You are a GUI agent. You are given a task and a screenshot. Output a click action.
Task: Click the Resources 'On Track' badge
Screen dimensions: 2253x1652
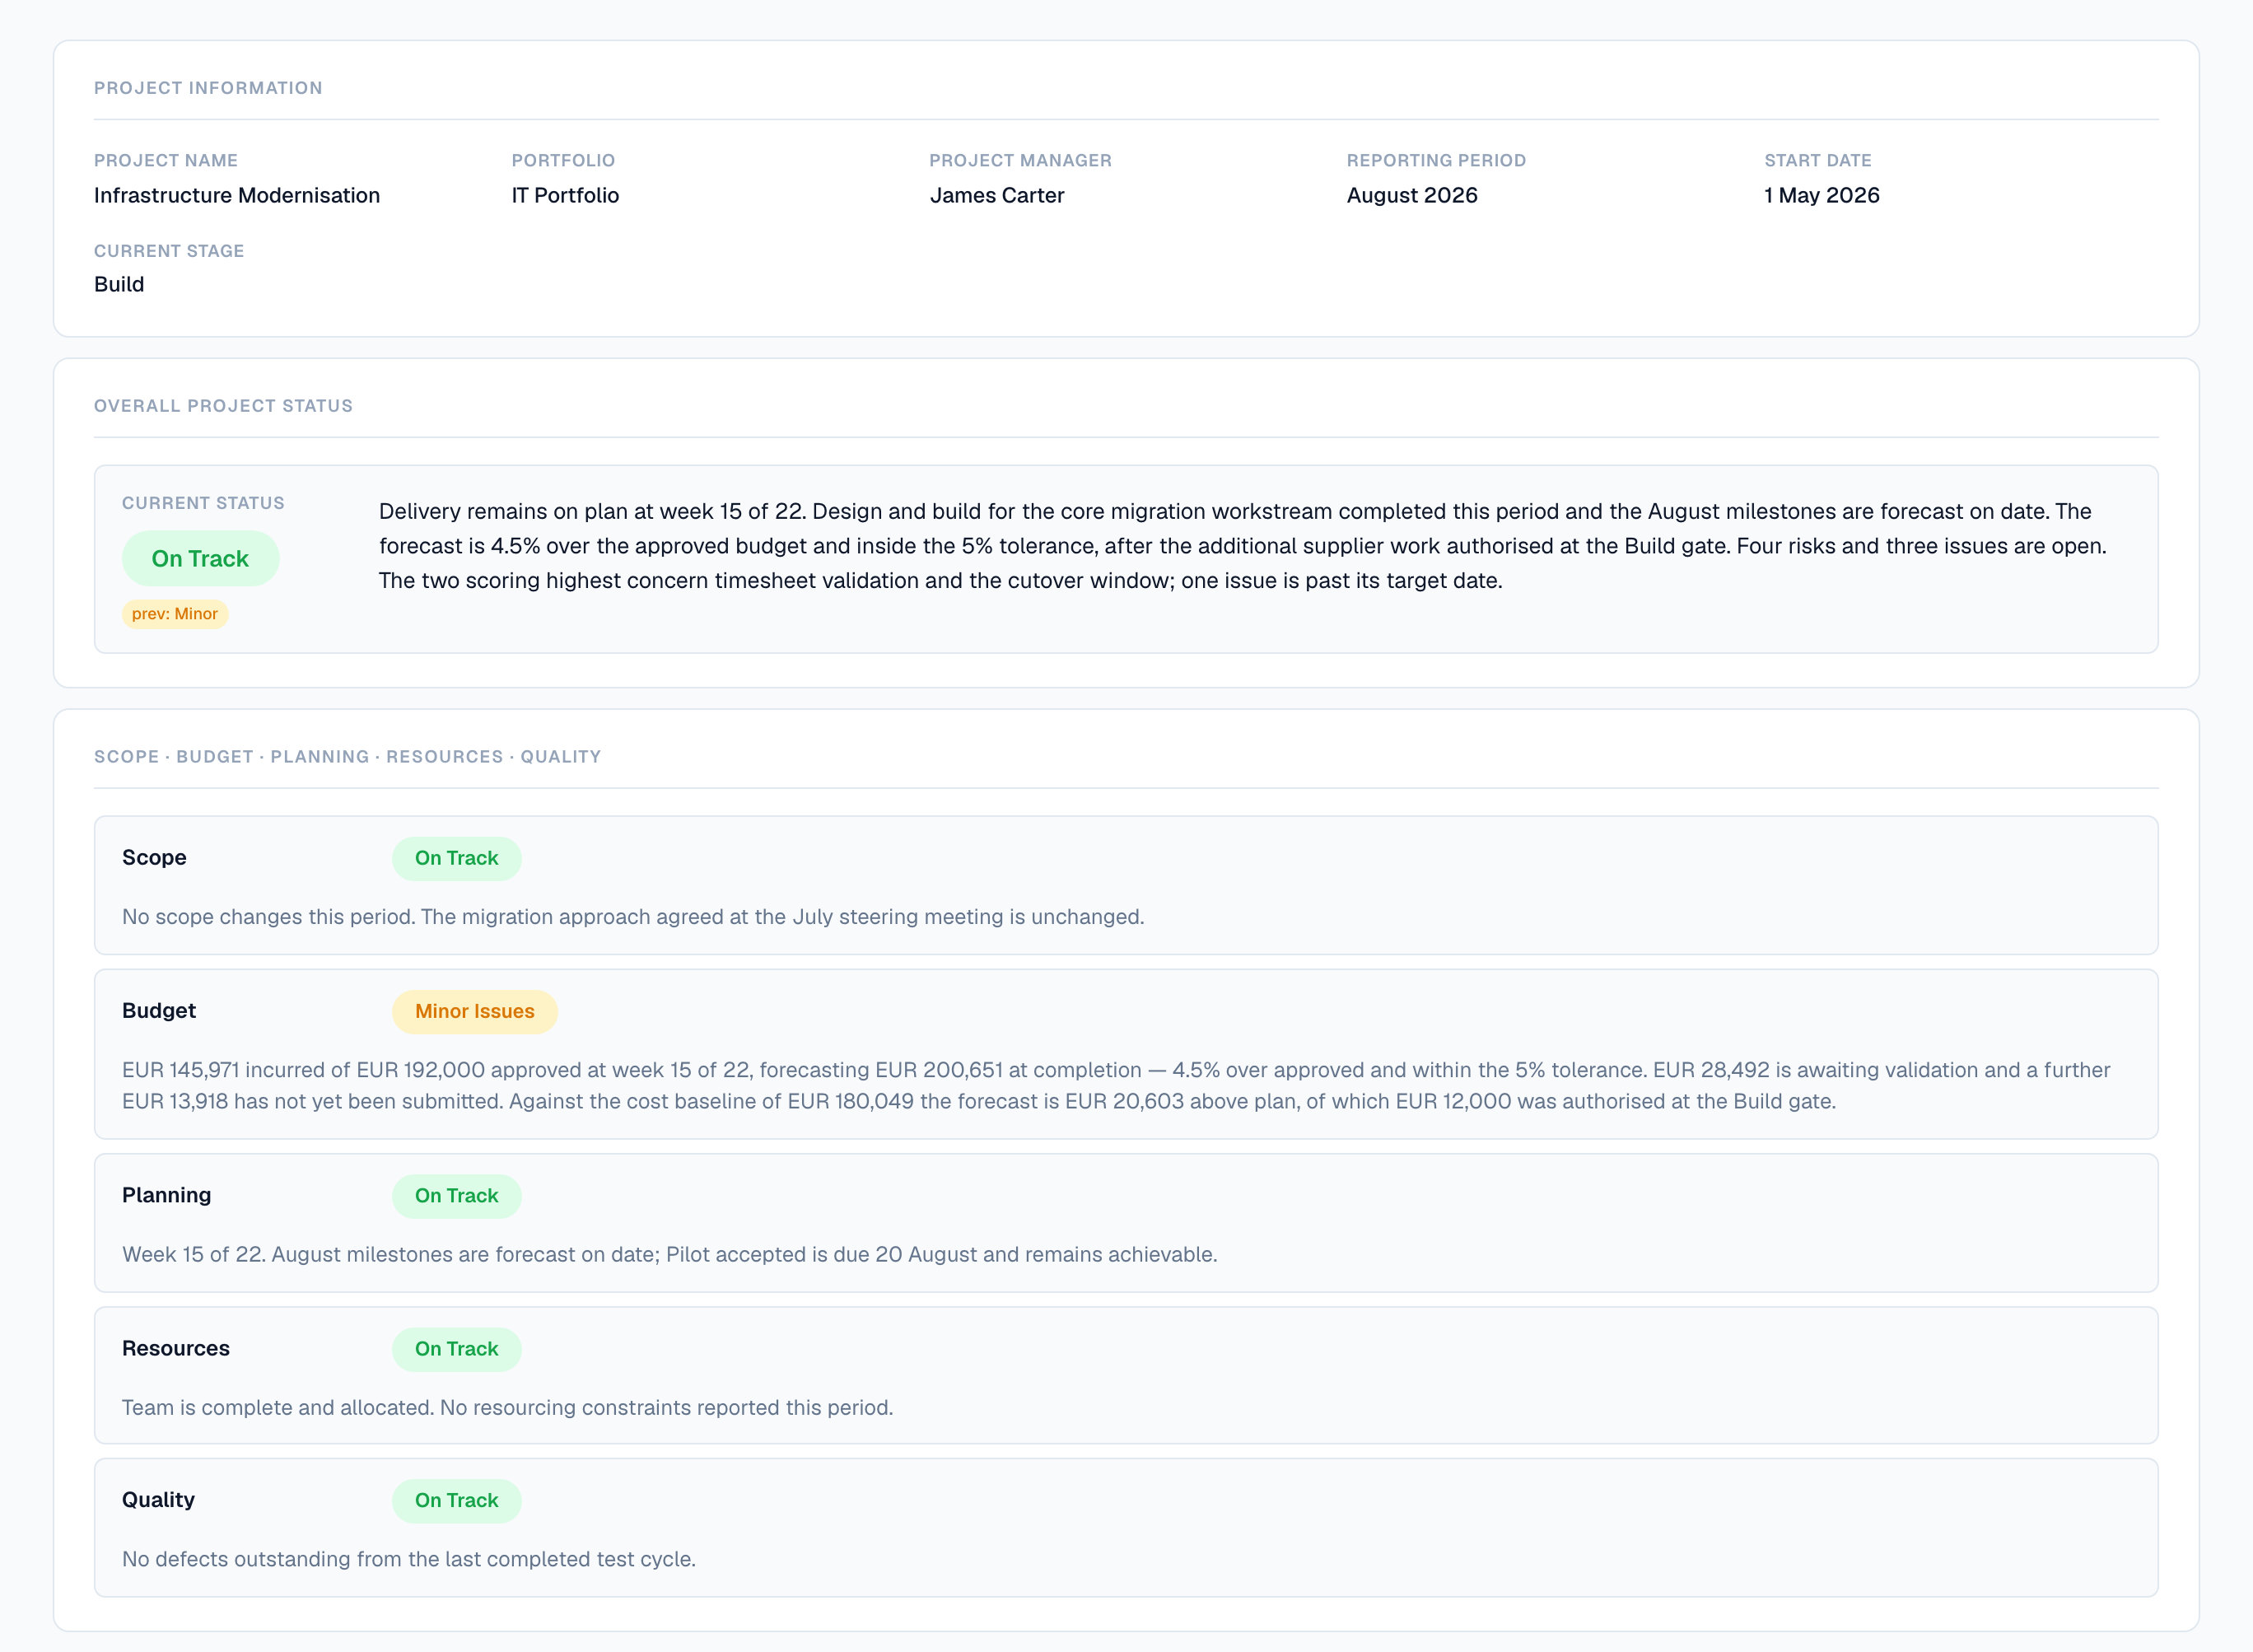[456, 1349]
